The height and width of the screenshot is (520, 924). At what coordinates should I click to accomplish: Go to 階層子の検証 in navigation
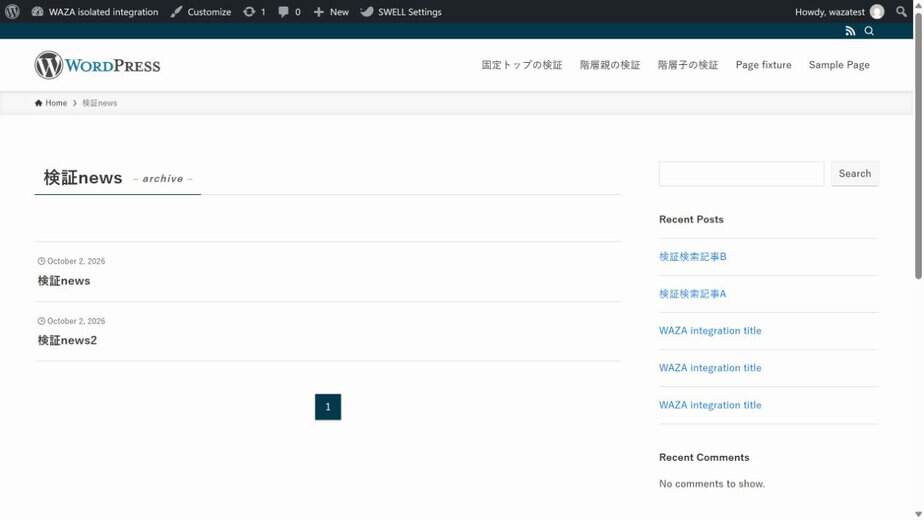(688, 65)
